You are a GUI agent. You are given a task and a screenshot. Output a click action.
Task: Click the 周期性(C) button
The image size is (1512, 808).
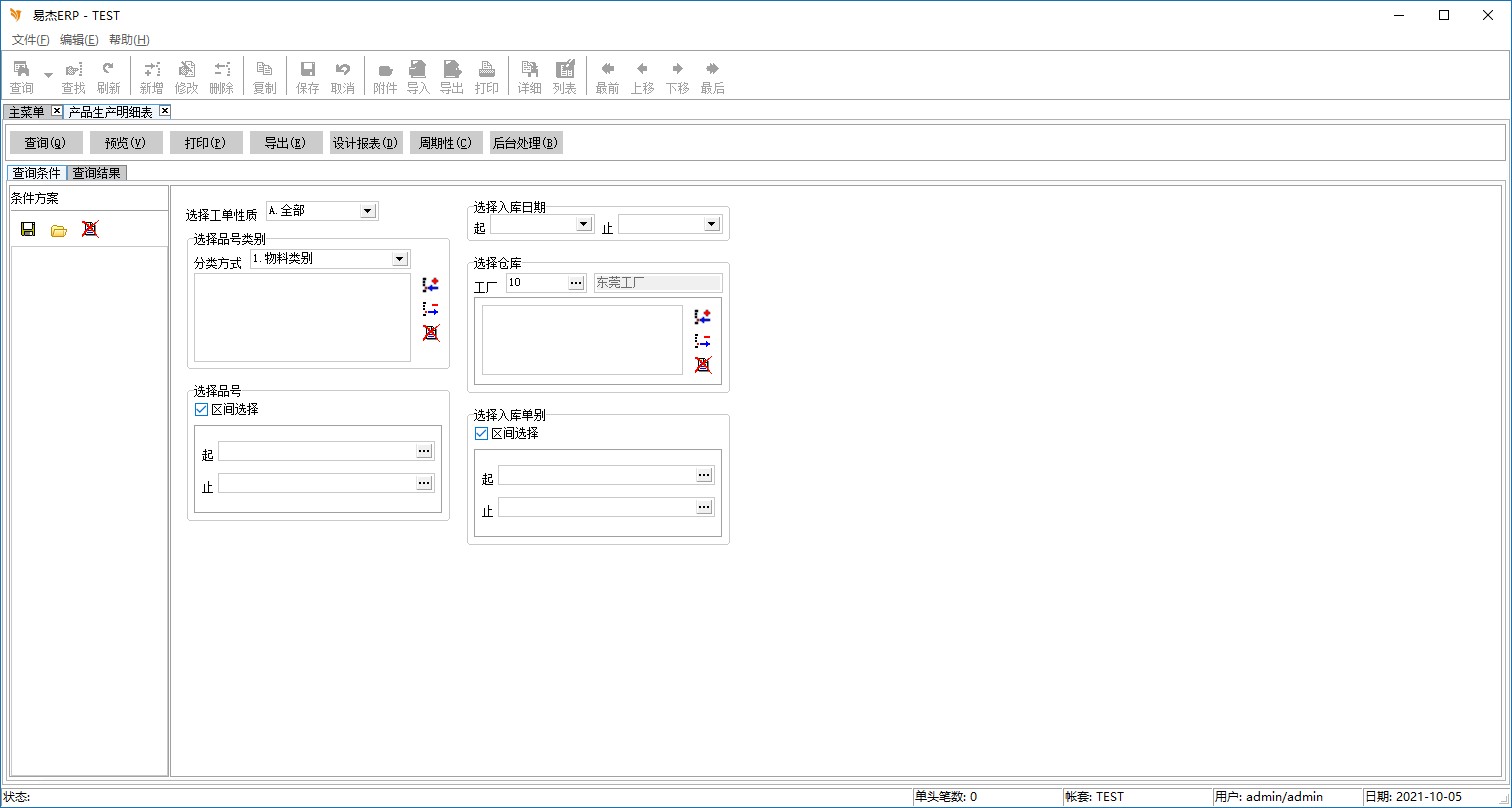pos(446,143)
